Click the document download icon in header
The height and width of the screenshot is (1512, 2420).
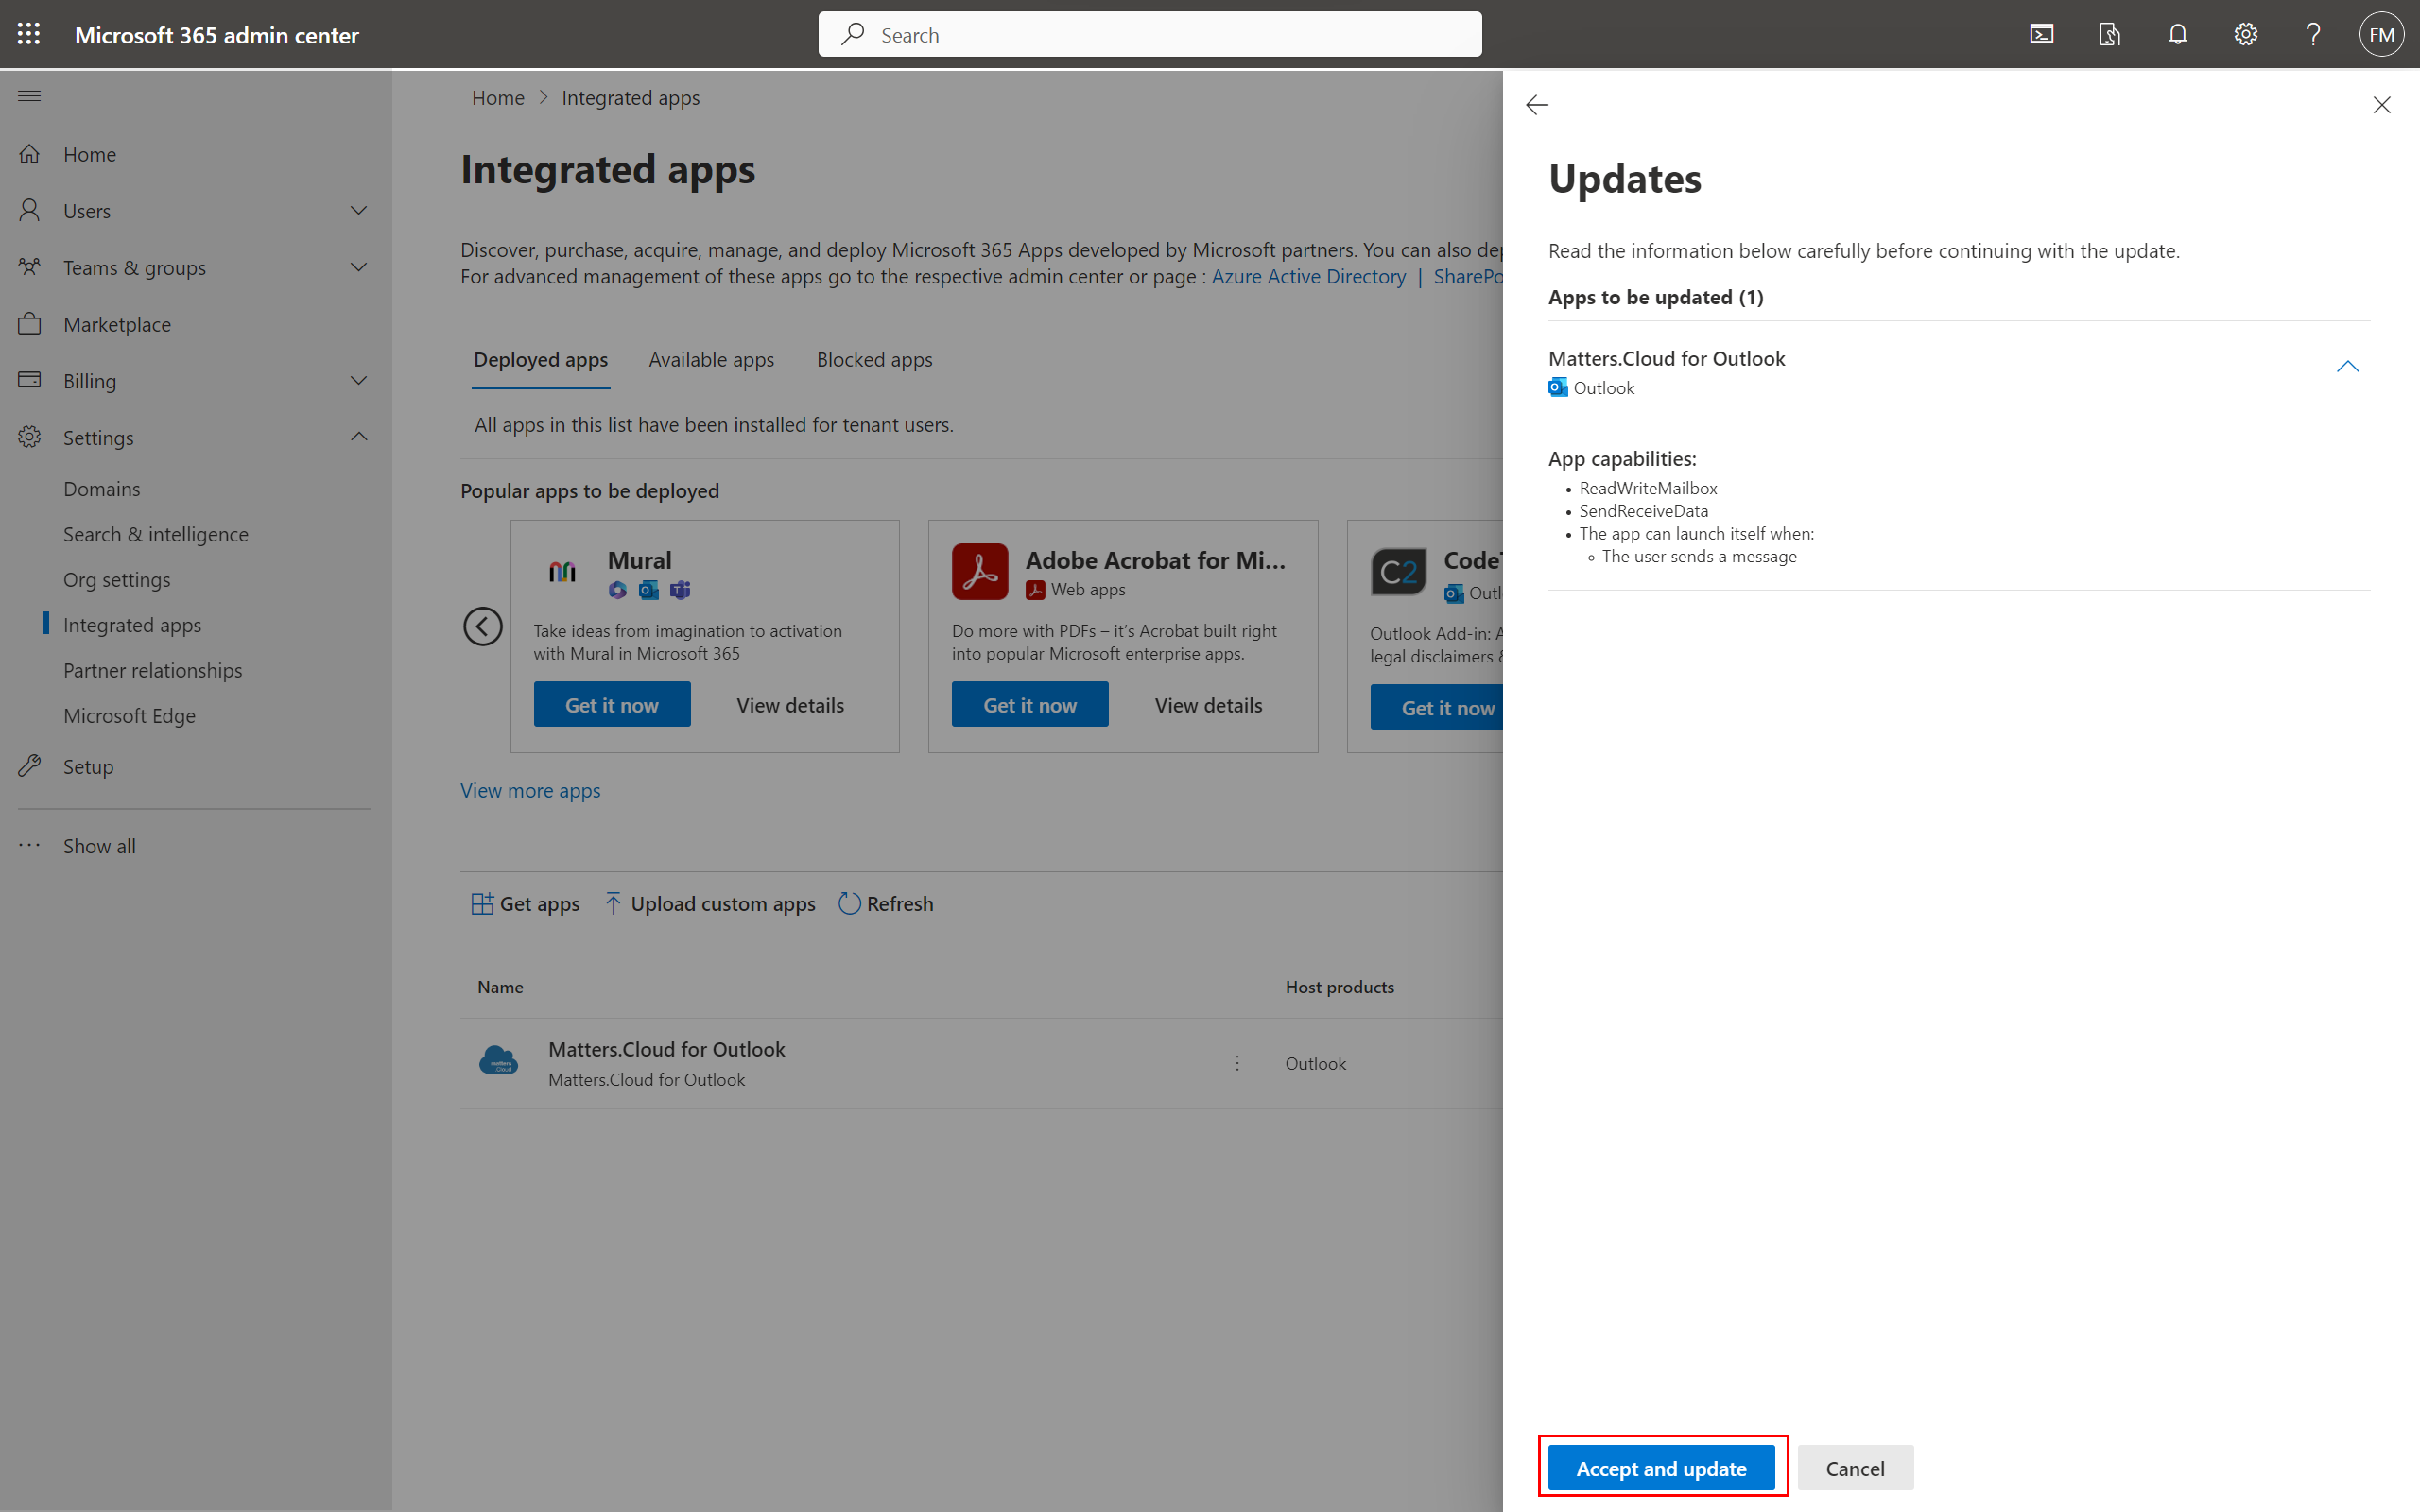tap(2109, 34)
